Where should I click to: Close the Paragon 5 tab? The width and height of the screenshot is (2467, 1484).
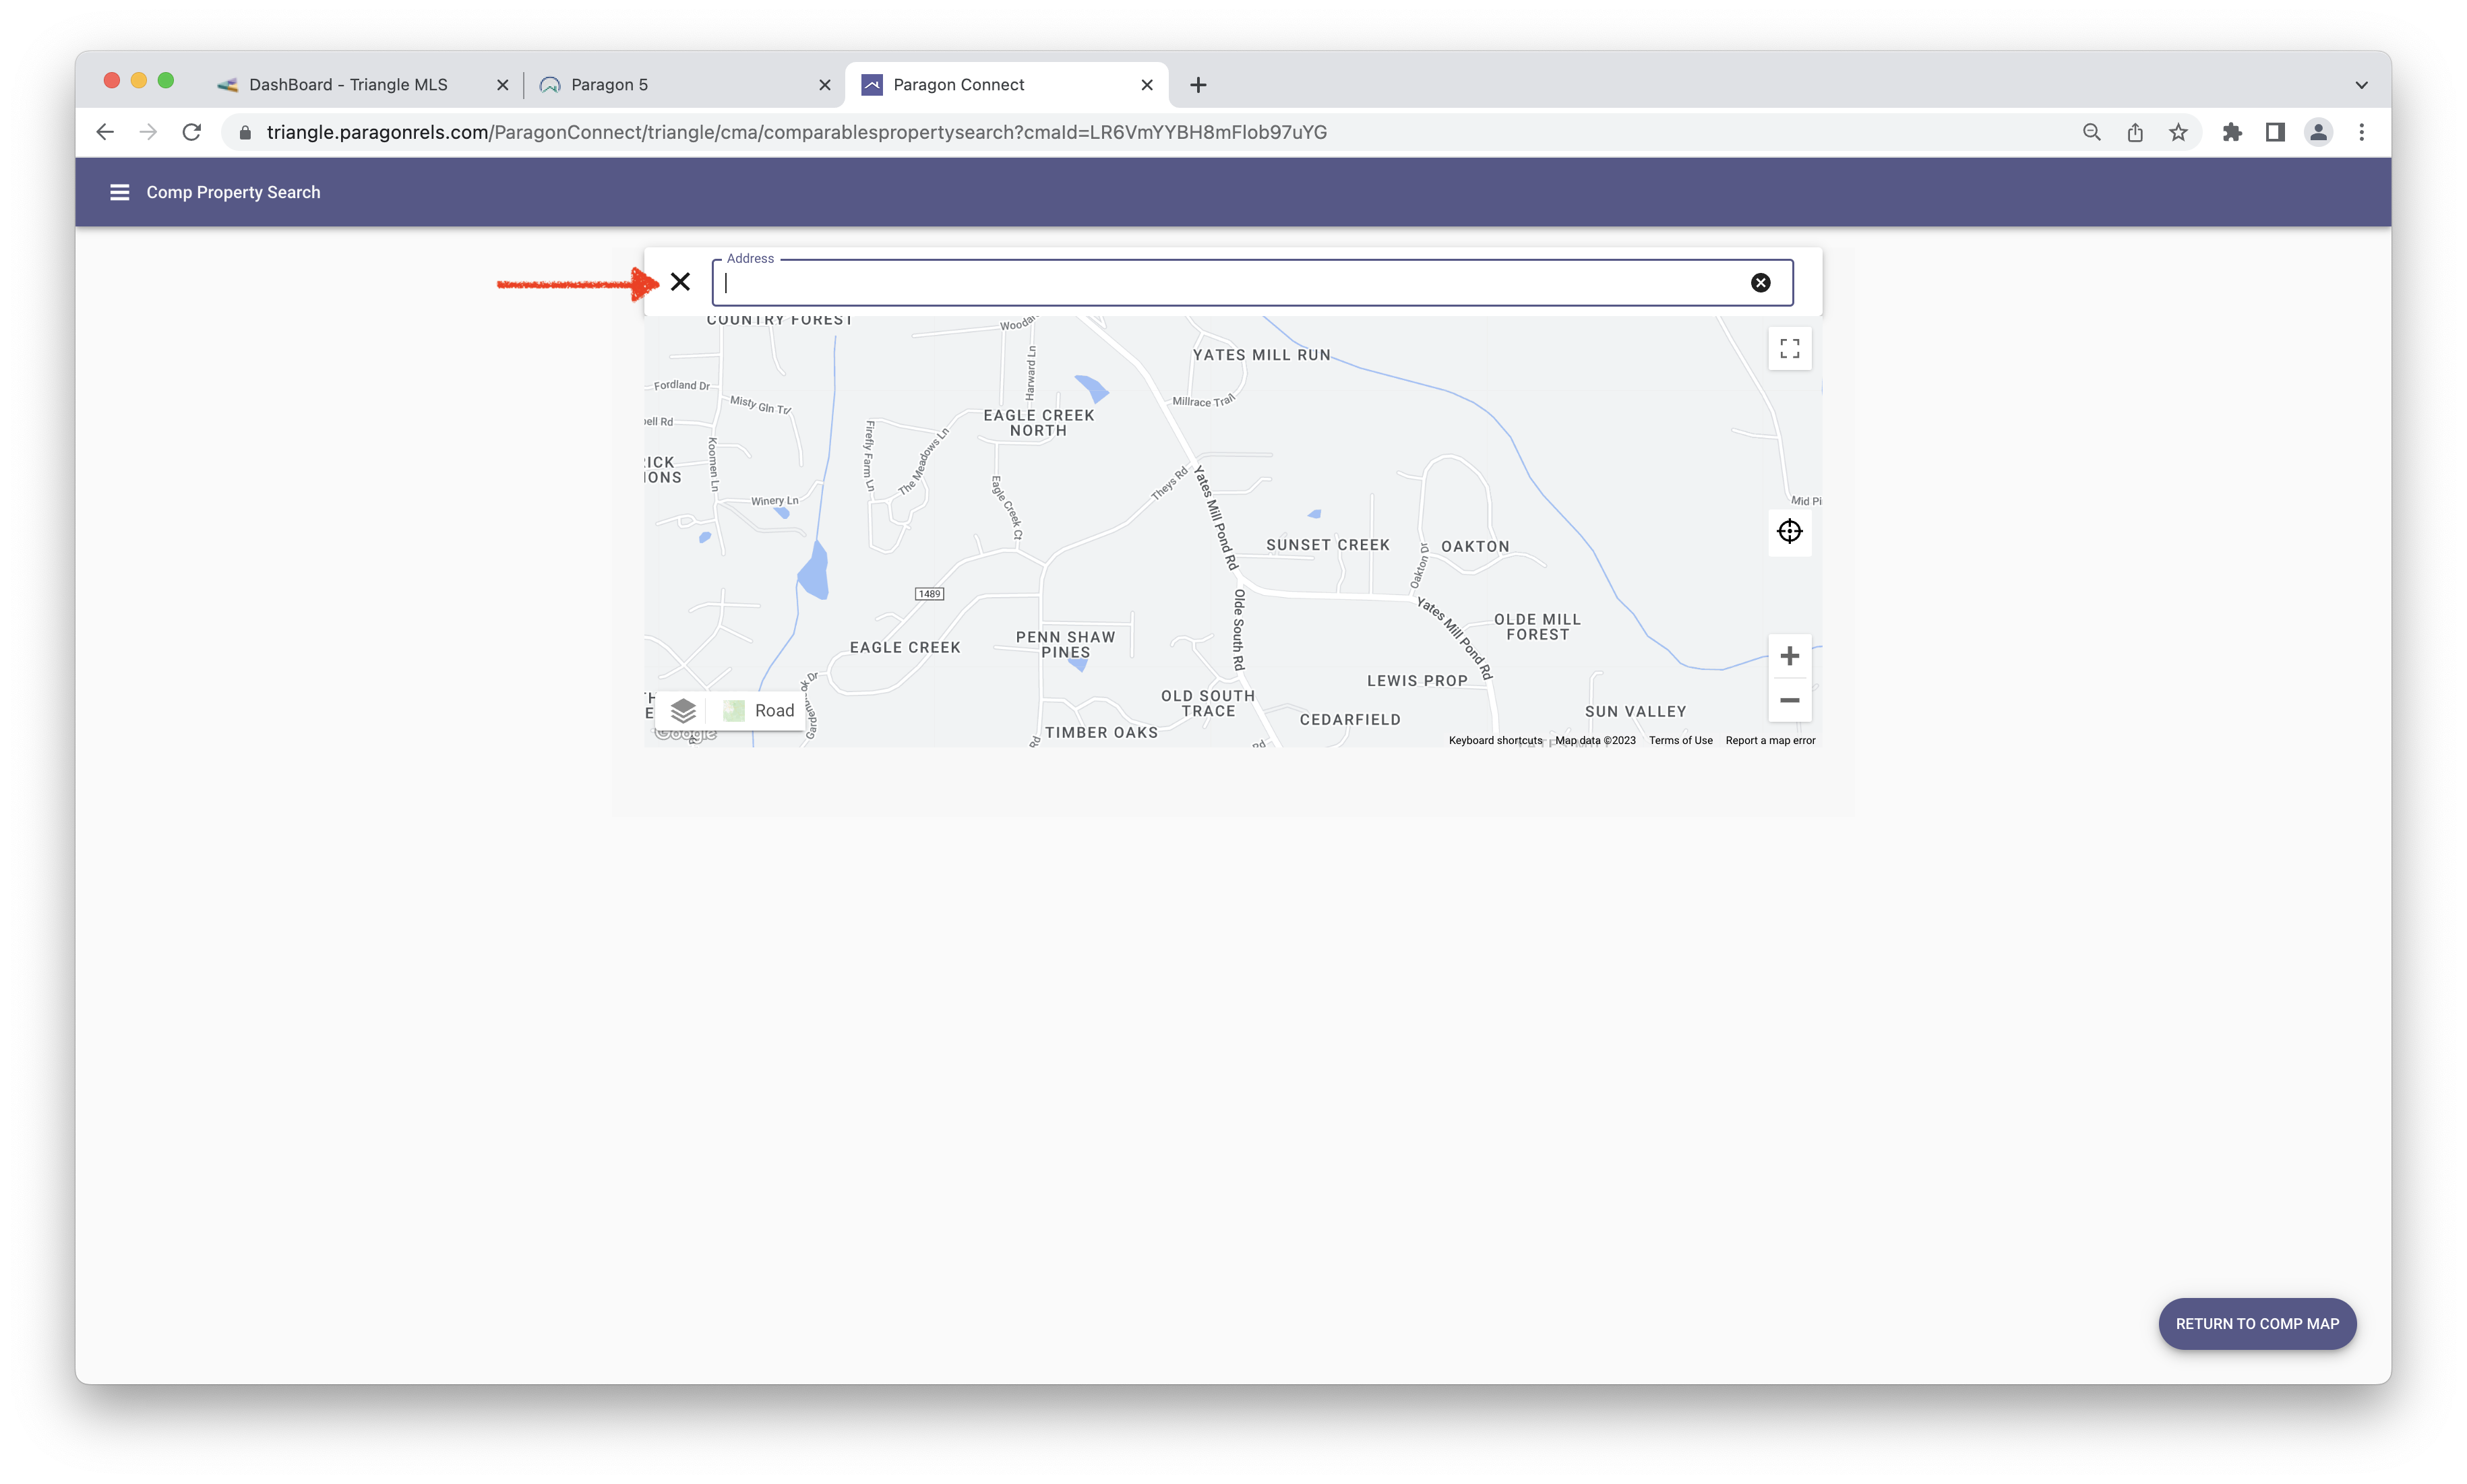click(824, 85)
